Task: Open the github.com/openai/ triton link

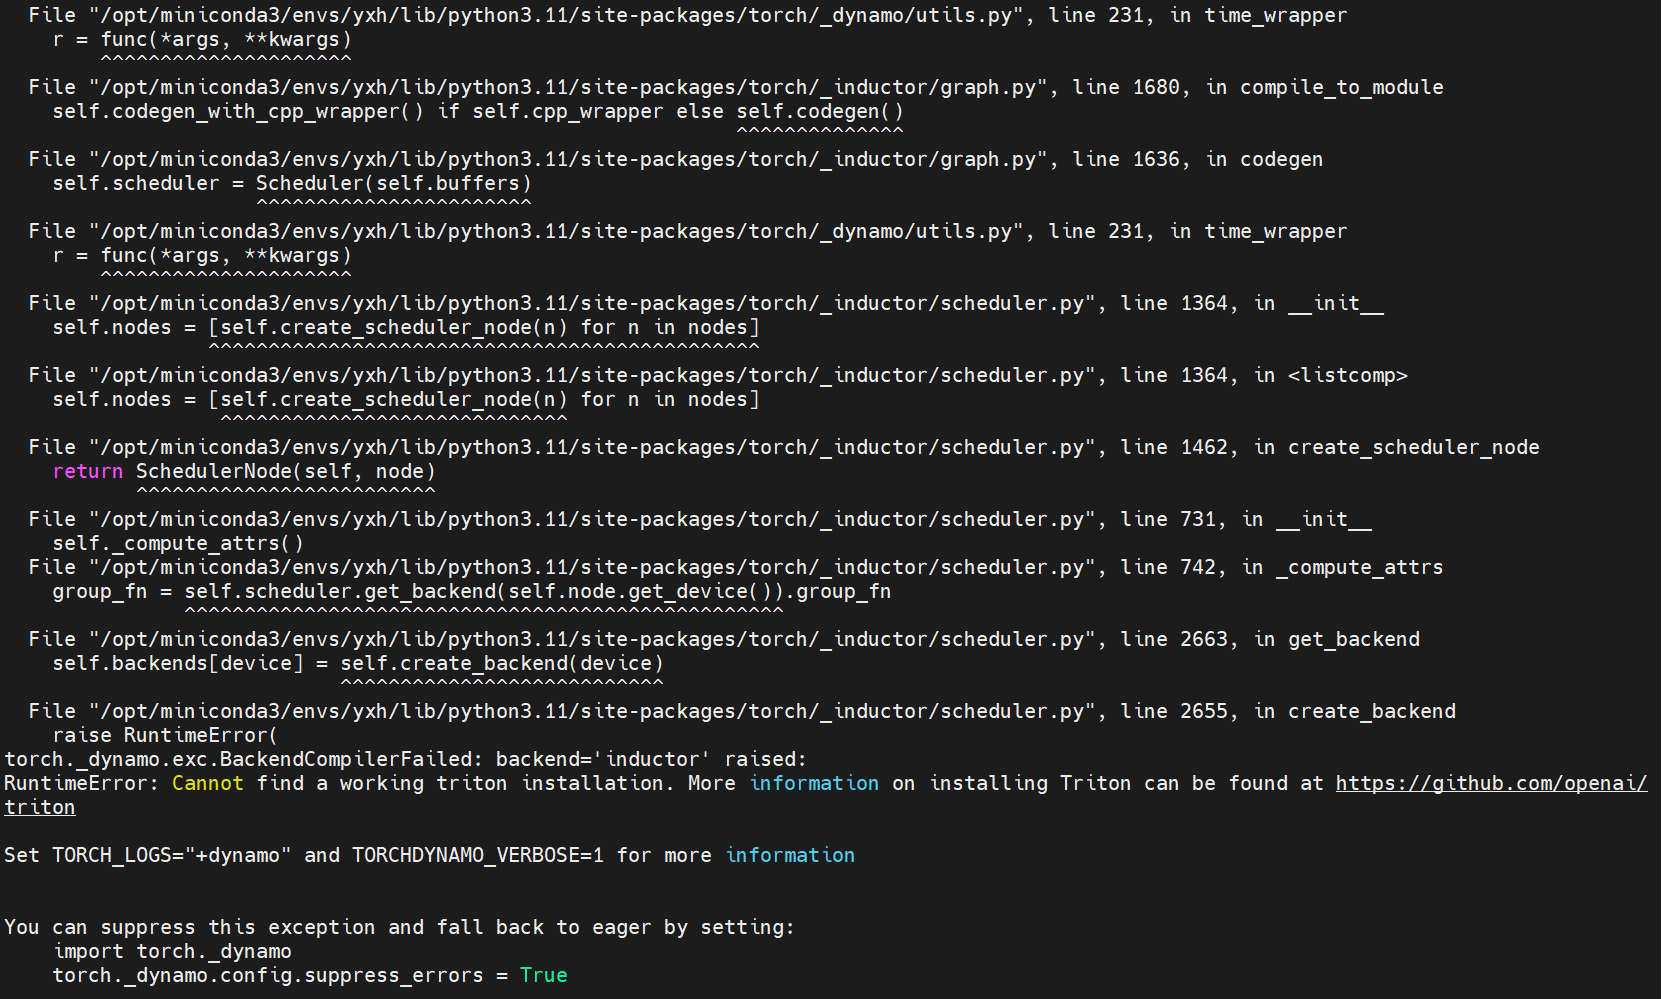Action: 1491,783
